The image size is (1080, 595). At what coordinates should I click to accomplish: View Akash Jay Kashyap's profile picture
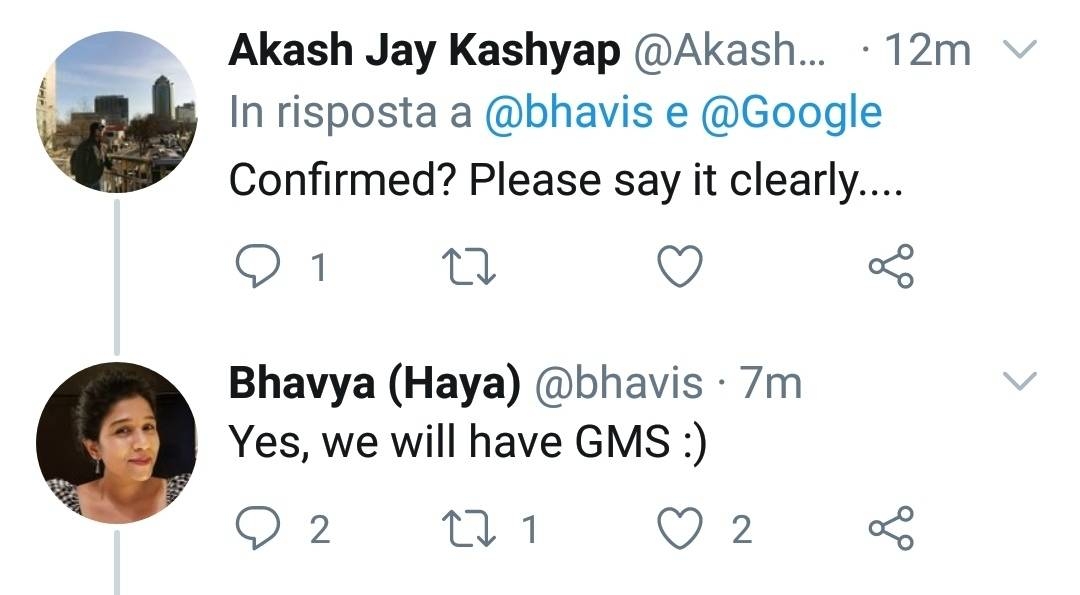116,111
